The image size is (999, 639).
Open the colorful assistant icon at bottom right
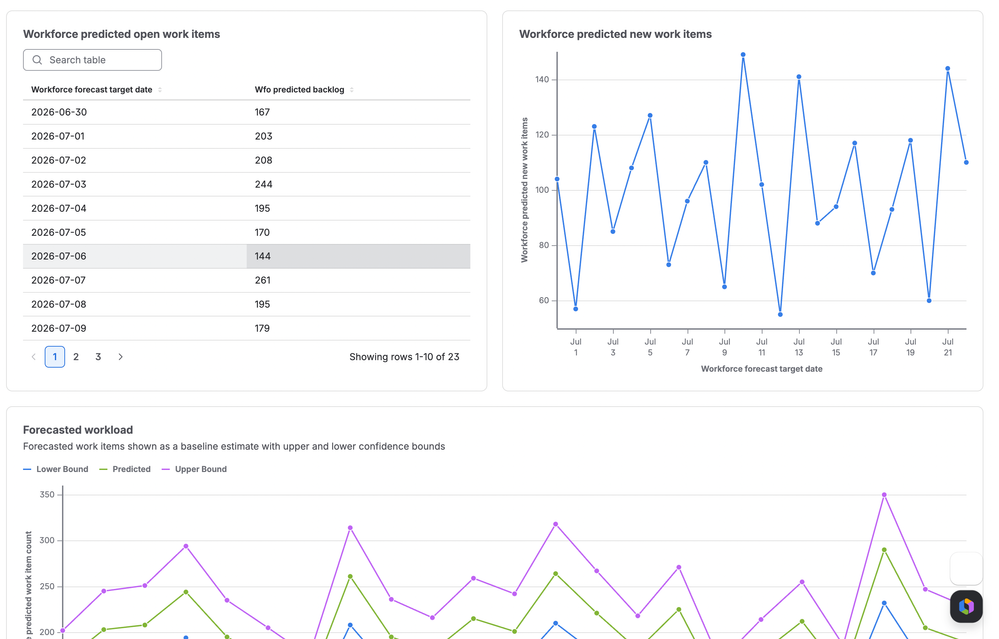[x=966, y=606]
